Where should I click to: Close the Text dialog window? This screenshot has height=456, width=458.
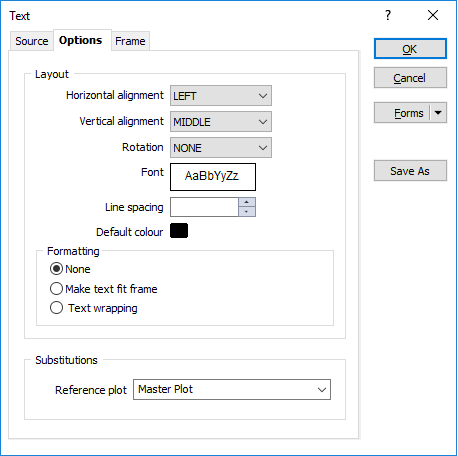433,15
